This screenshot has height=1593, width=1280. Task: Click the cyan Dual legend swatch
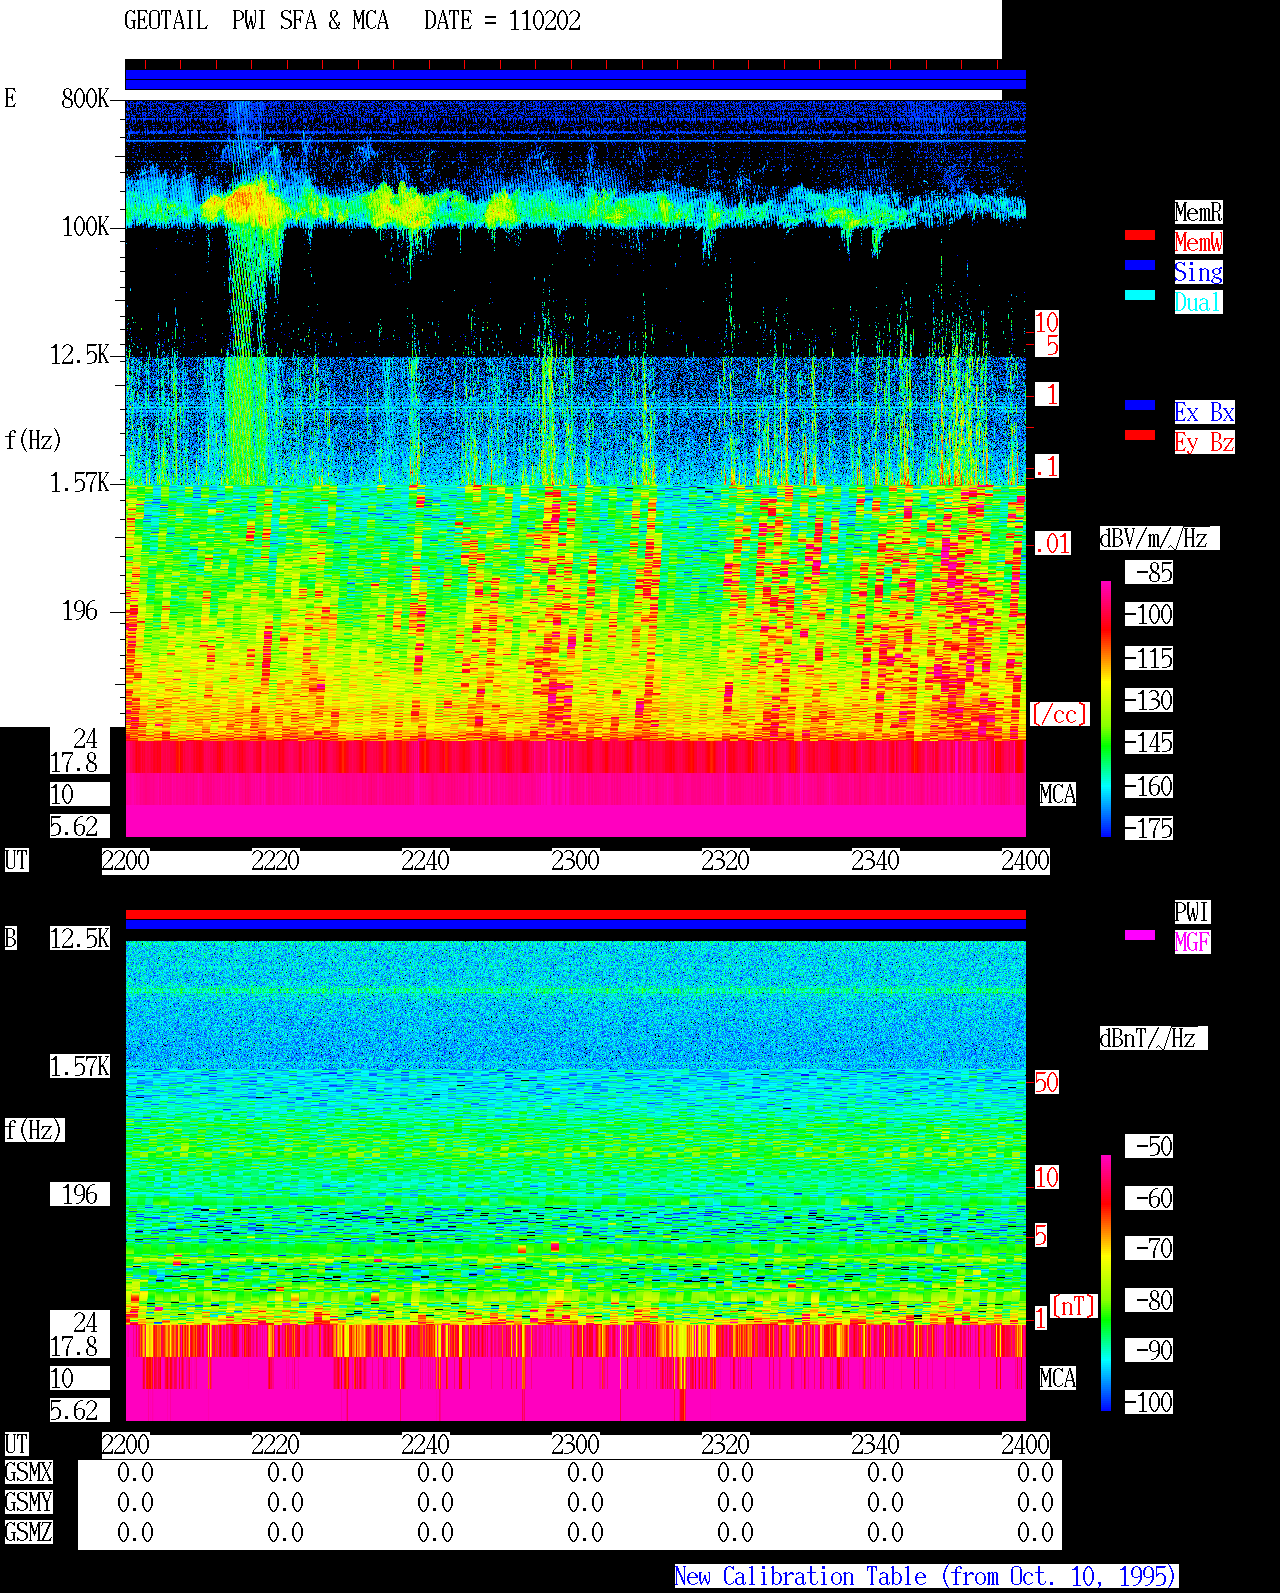pos(1140,295)
